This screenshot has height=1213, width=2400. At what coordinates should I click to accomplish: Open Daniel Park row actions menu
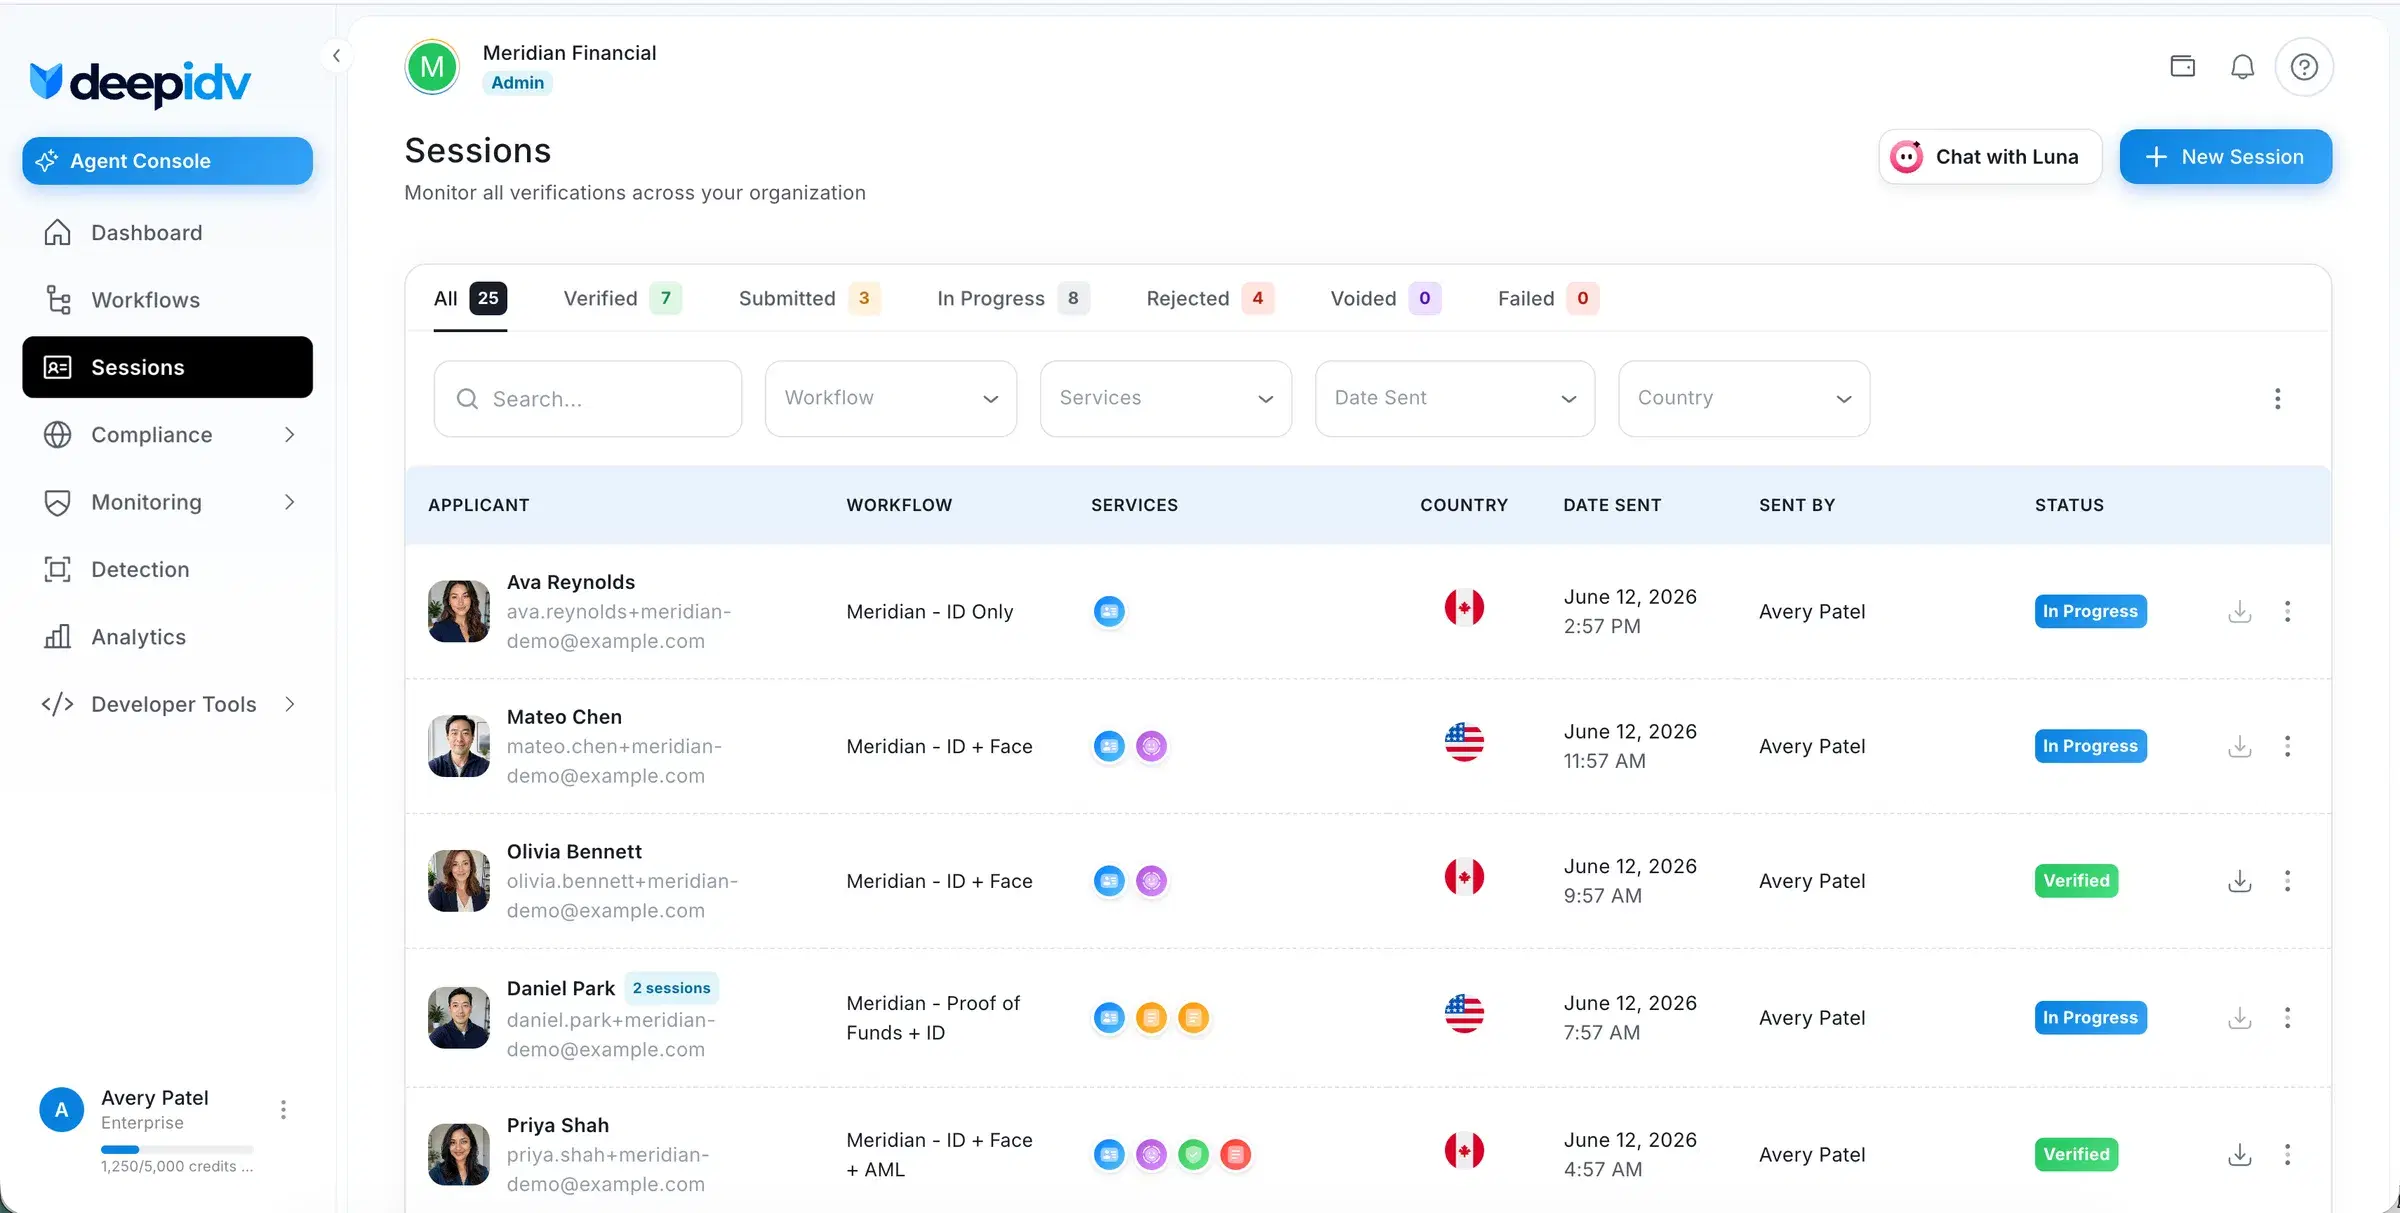tap(2287, 1018)
